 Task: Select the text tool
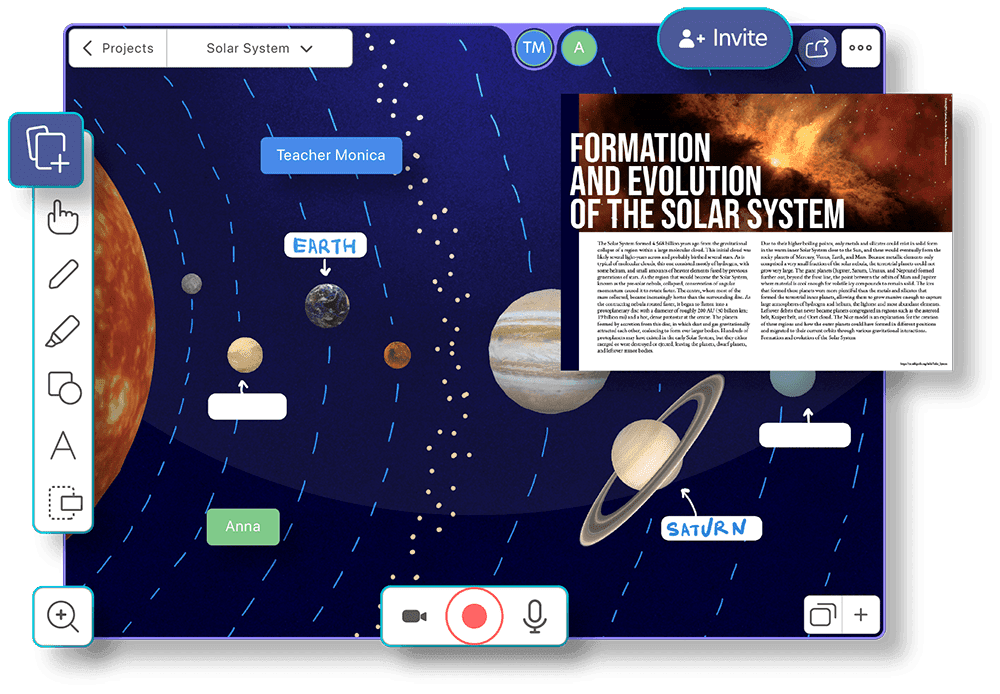click(x=63, y=445)
